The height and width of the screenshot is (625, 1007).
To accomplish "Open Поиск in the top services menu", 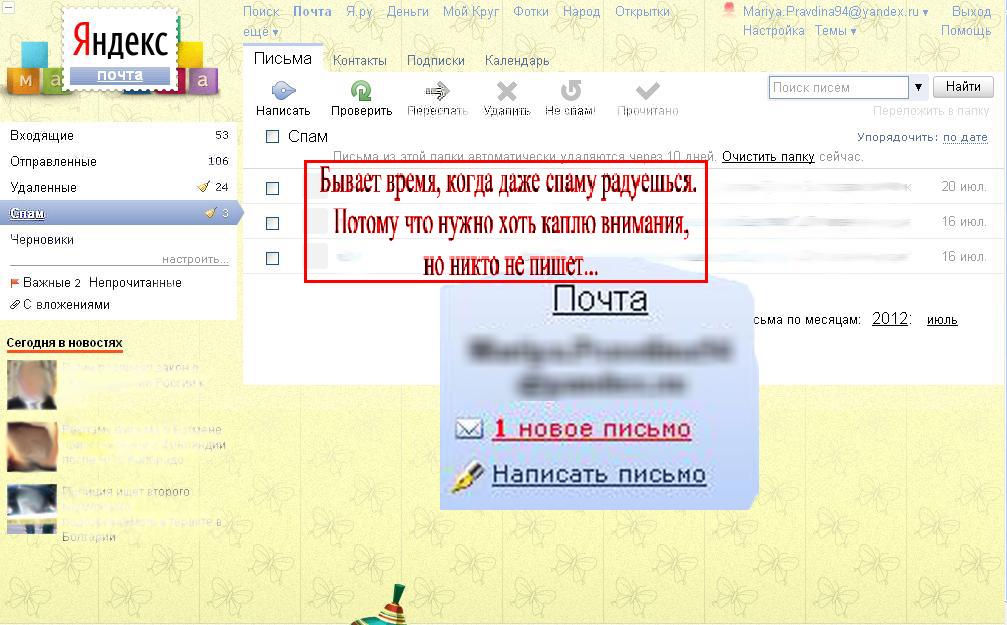I will [261, 12].
